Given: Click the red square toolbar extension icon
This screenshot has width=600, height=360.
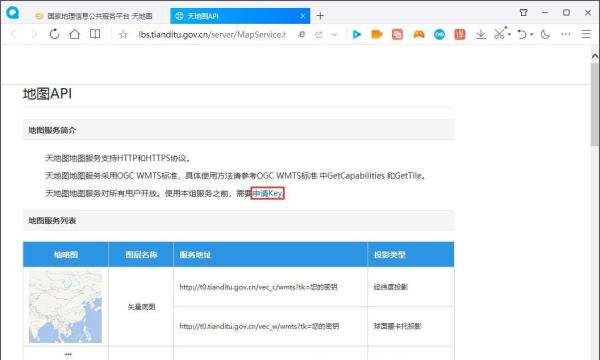Looking at the screenshot, I should [x=397, y=34].
